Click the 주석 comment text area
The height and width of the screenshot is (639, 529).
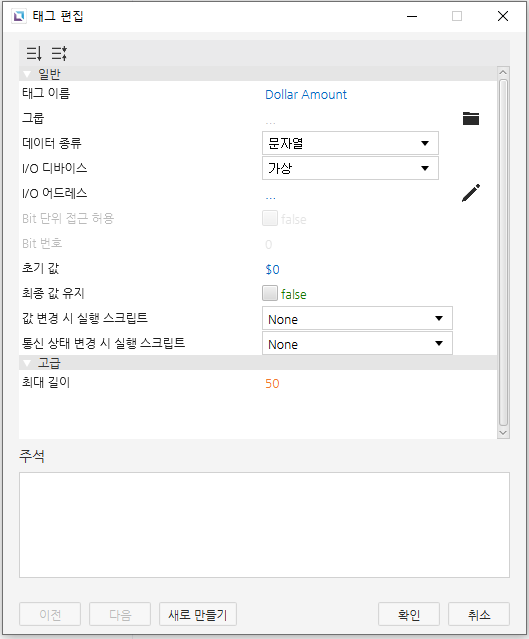click(264, 525)
